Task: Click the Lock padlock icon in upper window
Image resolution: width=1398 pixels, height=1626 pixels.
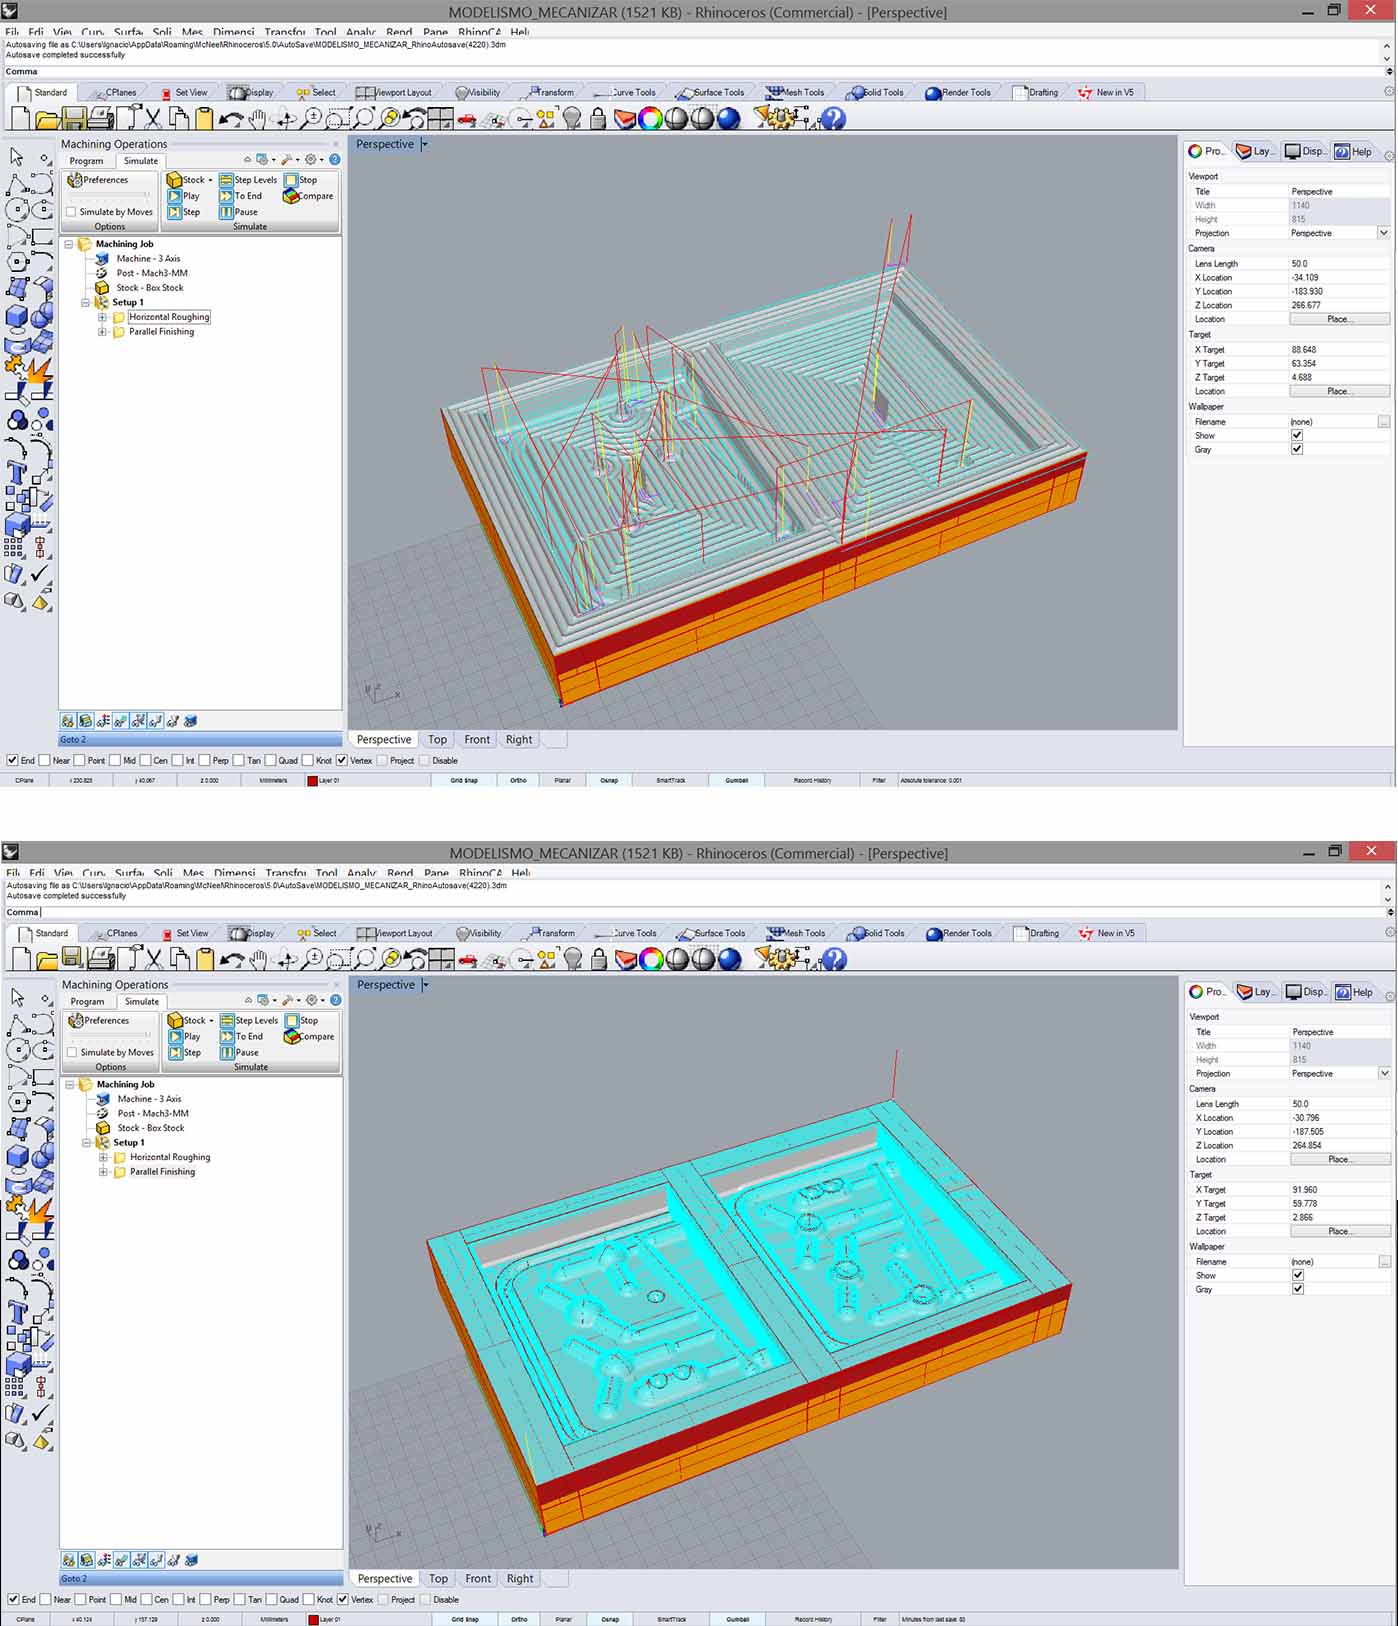Action: click(x=598, y=119)
